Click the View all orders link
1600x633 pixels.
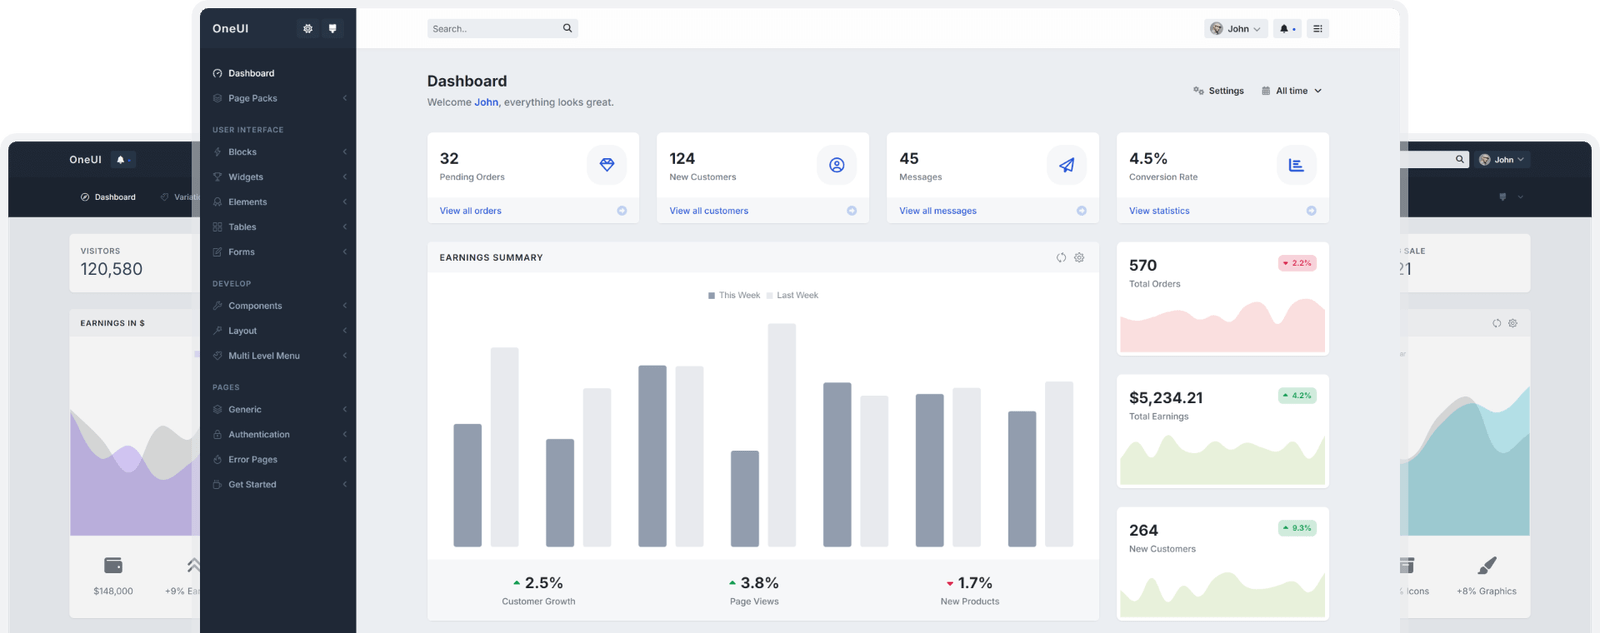click(470, 211)
